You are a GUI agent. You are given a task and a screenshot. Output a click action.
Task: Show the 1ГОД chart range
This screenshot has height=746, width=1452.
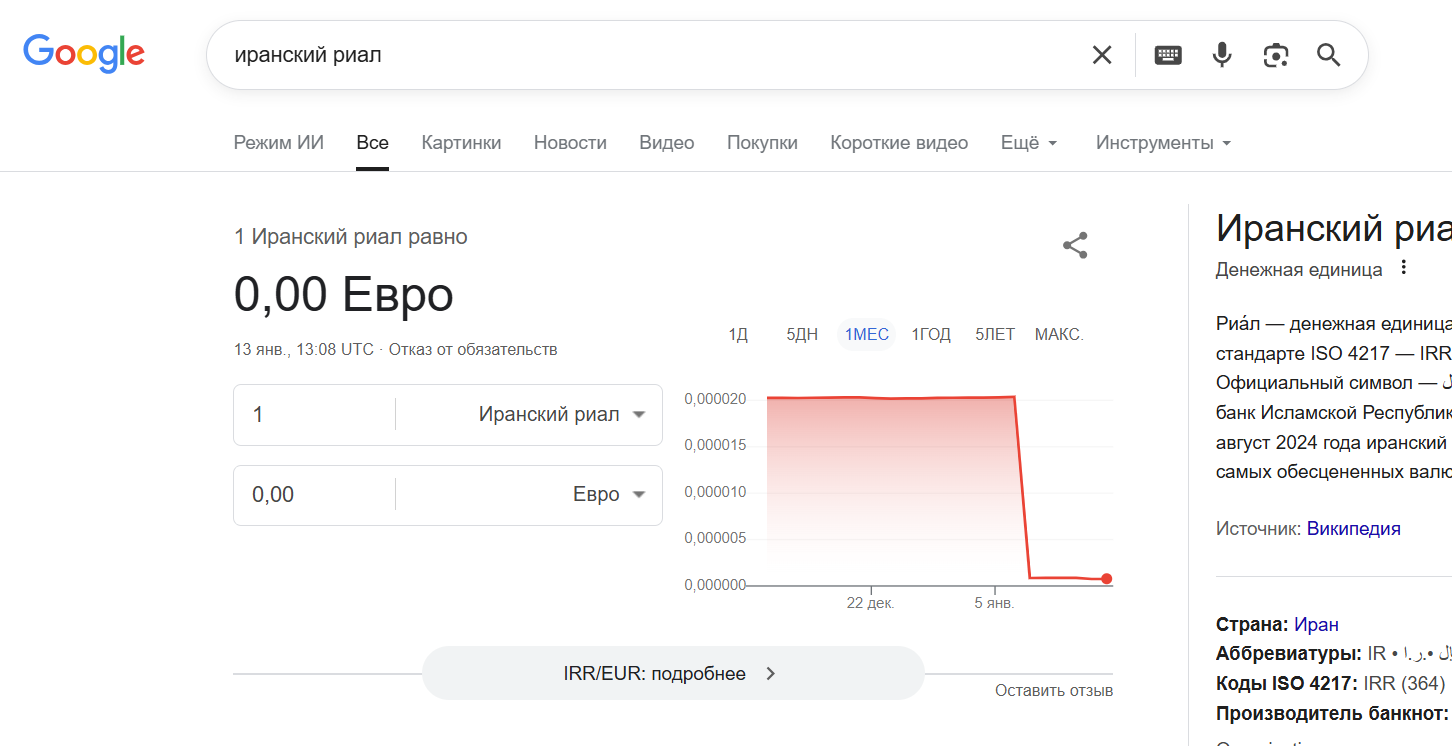(x=931, y=334)
